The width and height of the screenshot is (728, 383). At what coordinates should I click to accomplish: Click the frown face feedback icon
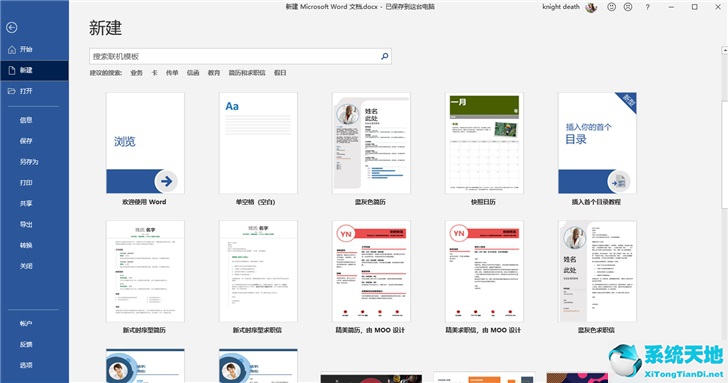pos(628,7)
